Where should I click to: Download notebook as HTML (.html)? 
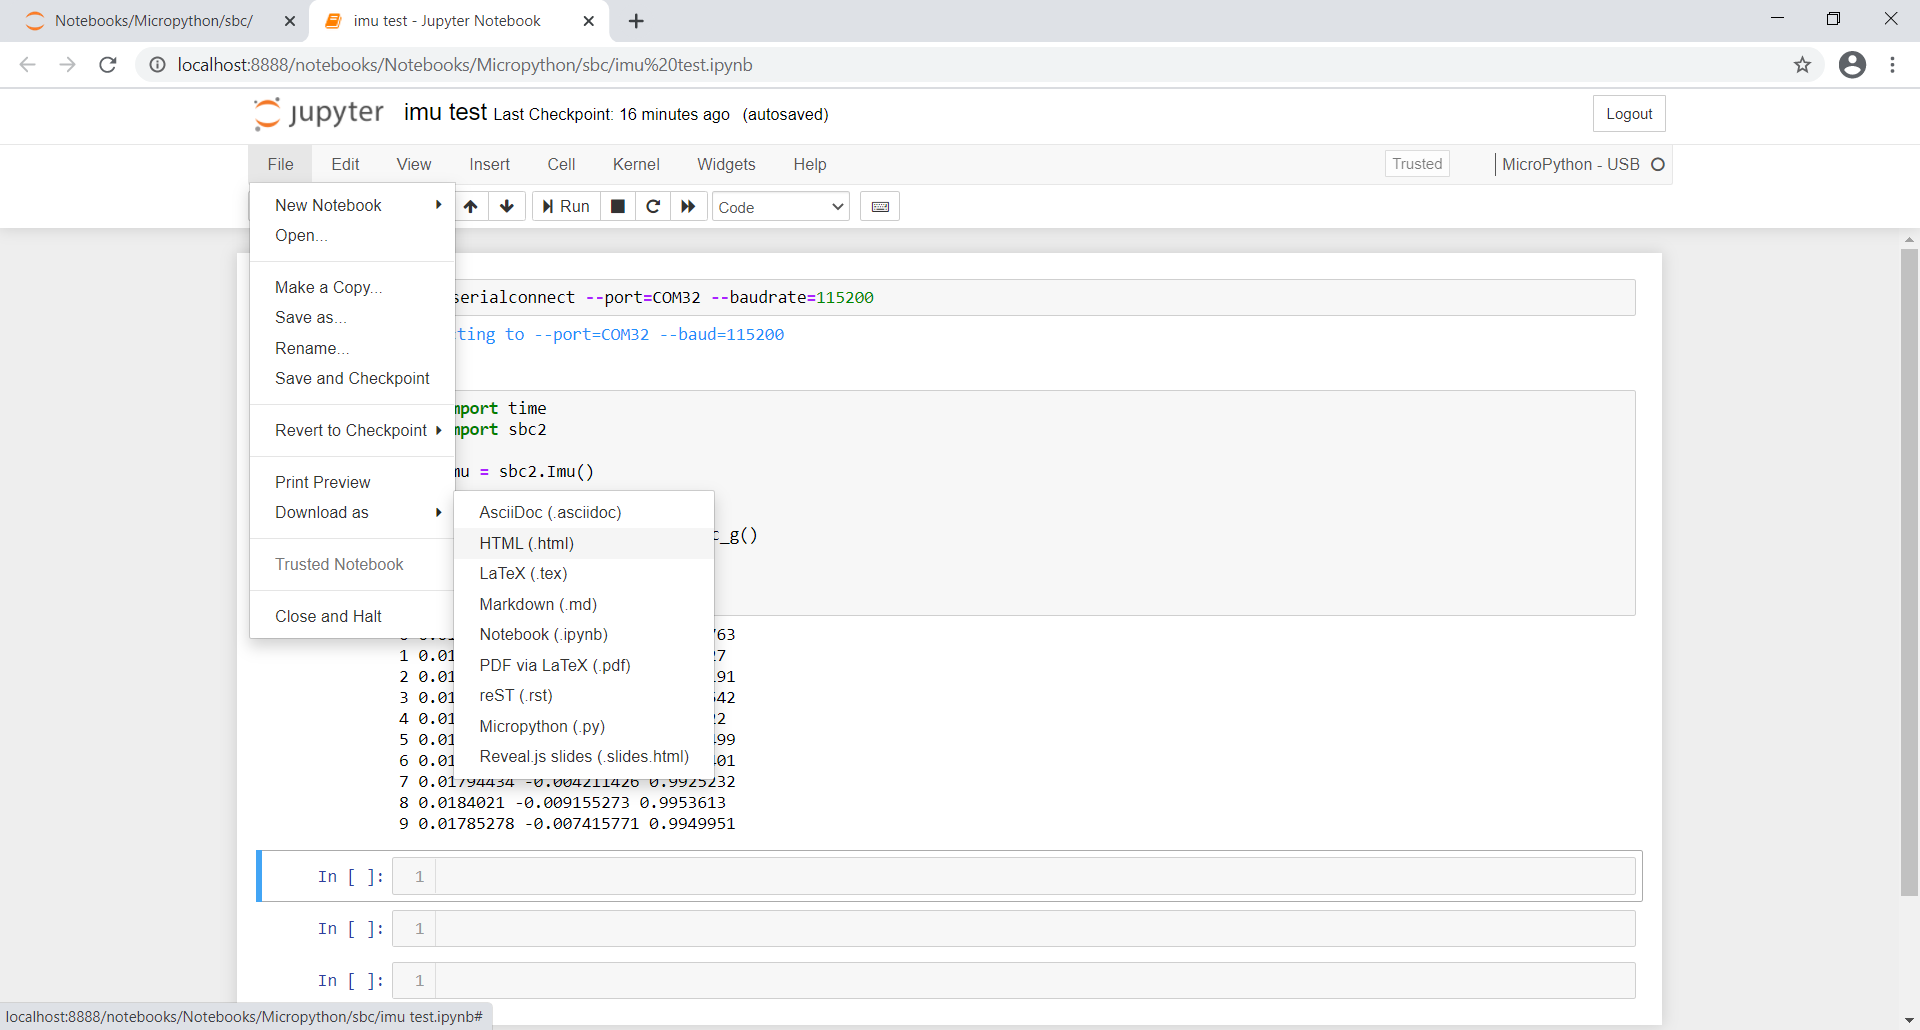(584, 543)
